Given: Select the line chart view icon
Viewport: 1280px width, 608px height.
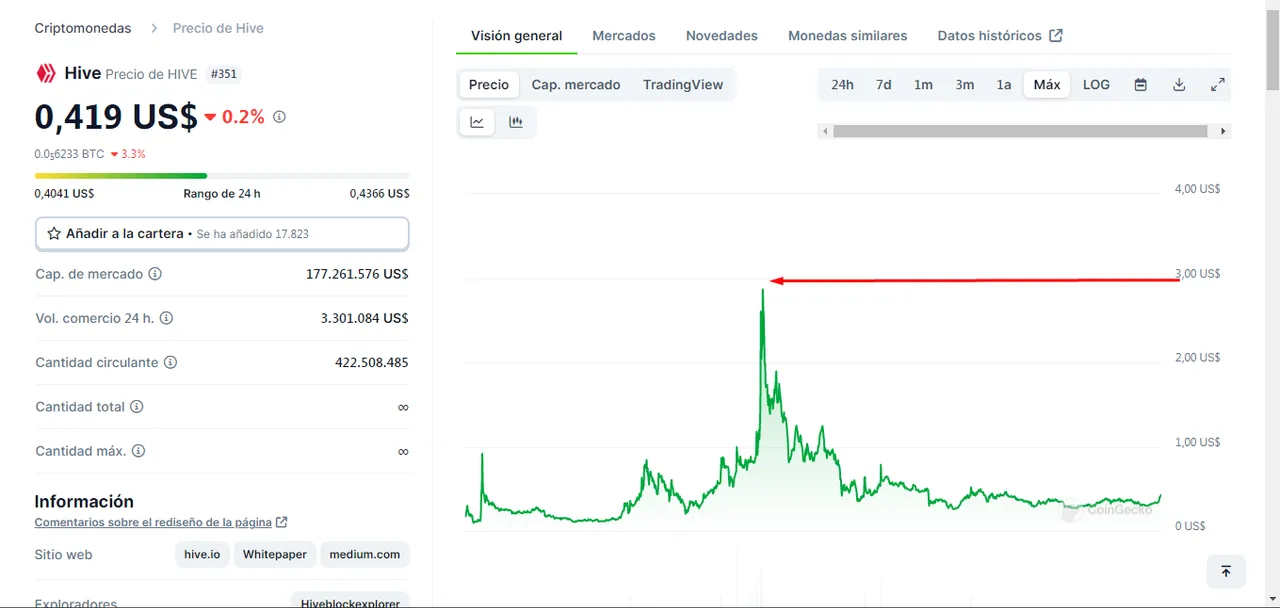Looking at the screenshot, I should point(477,122).
